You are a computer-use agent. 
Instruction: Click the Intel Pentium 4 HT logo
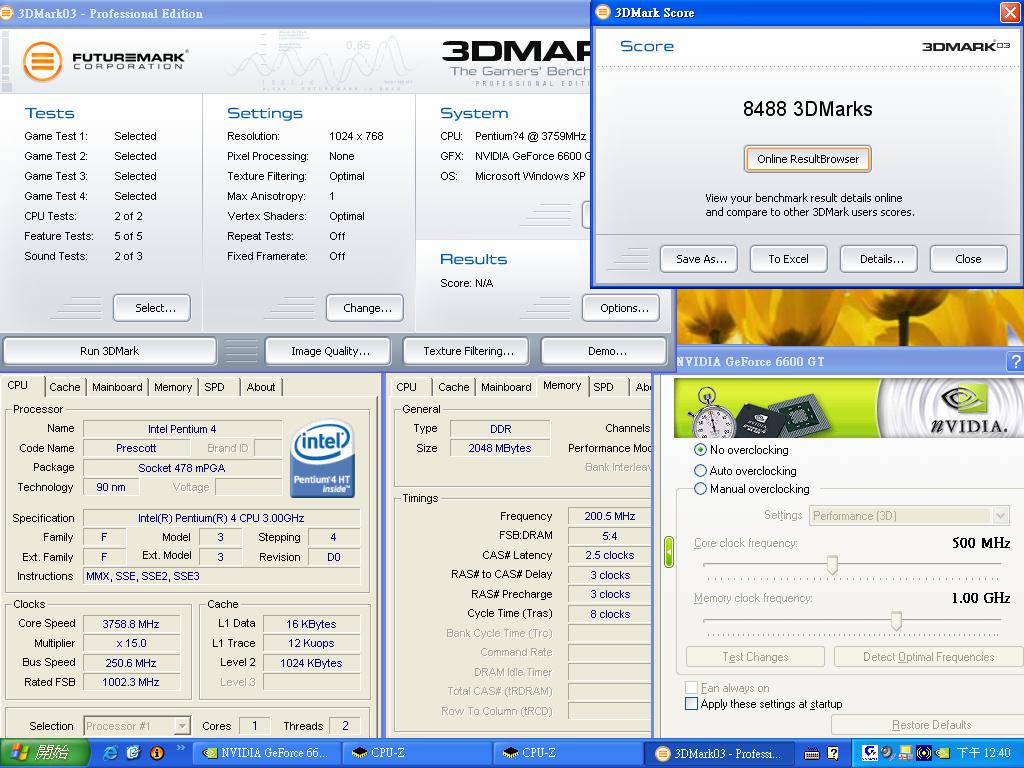pyautogui.click(x=323, y=458)
